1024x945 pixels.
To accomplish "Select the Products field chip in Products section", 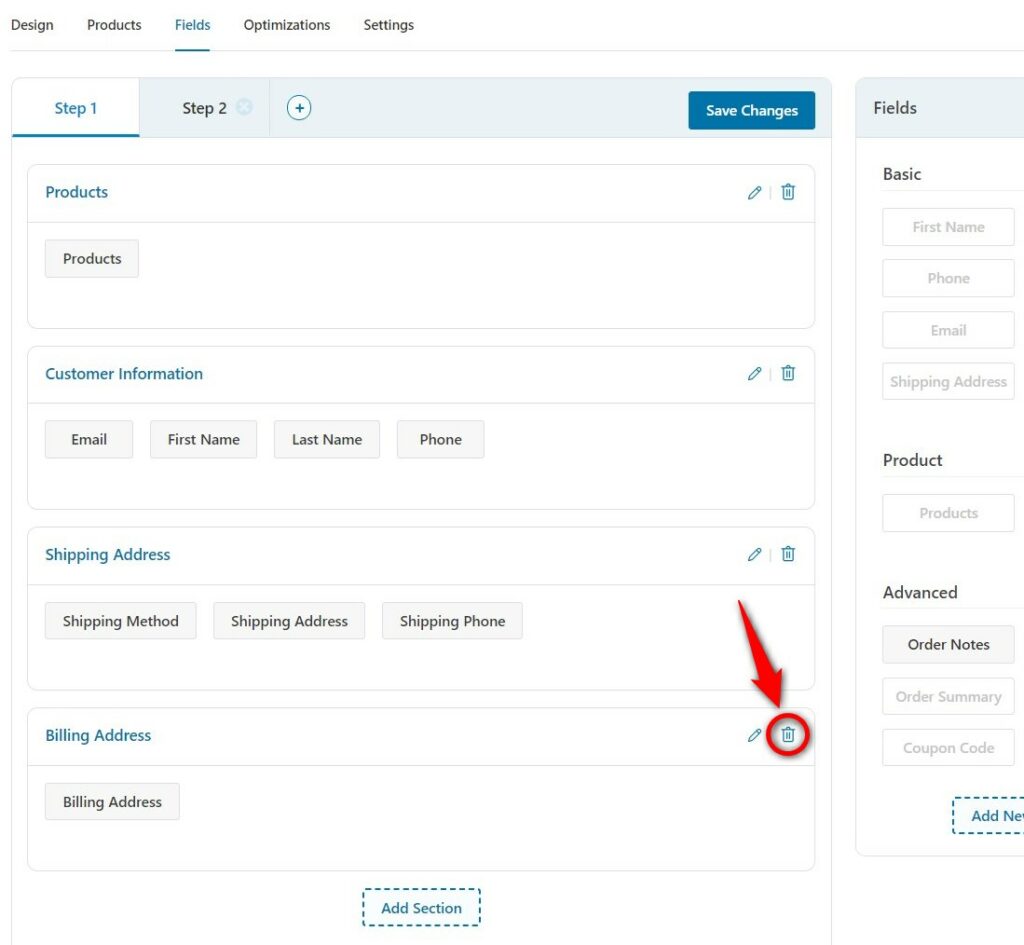I will click(x=92, y=259).
